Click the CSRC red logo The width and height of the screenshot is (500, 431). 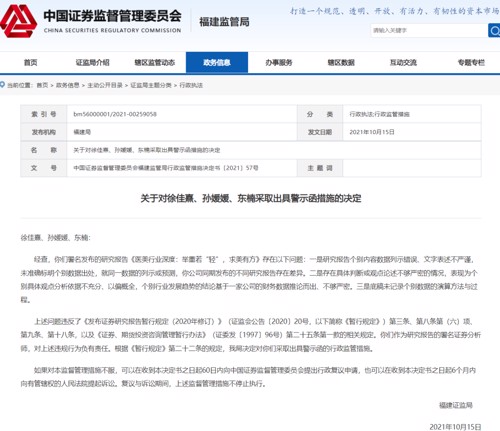19,21
